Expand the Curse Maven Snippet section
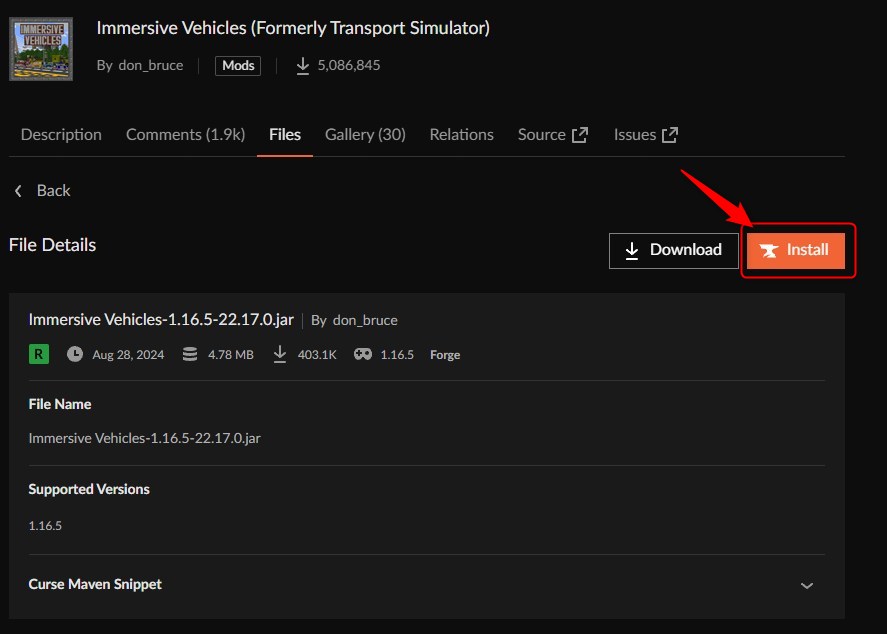 pos(427,585)
